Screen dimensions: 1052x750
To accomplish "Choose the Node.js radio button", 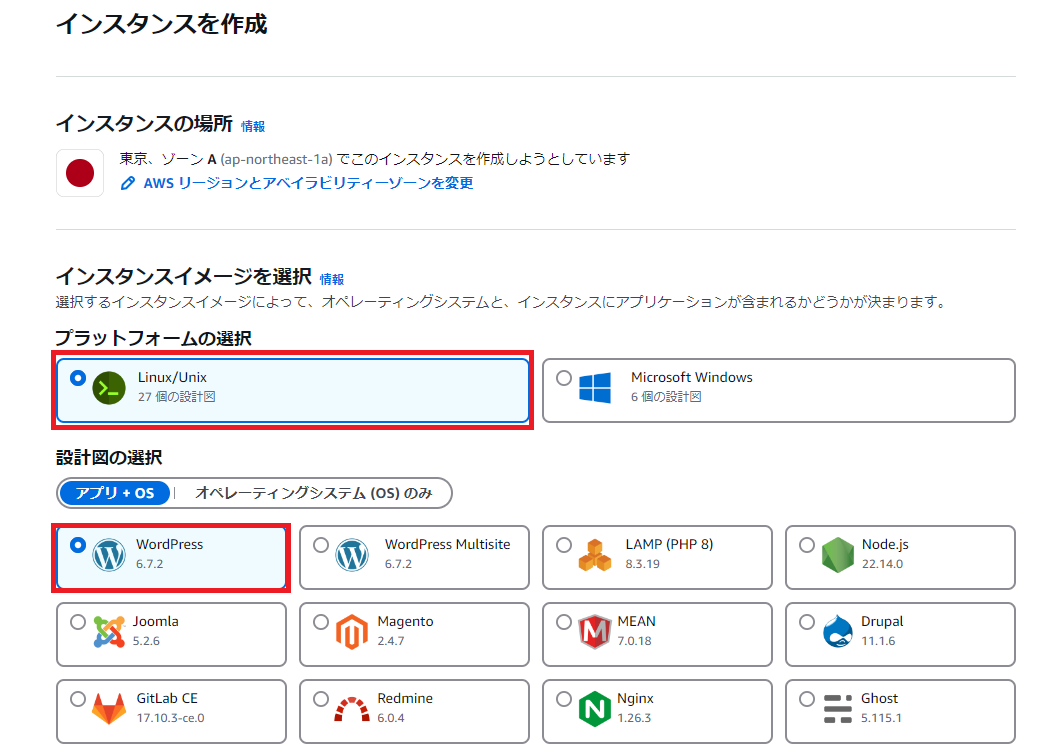I will tap(807, 545).
